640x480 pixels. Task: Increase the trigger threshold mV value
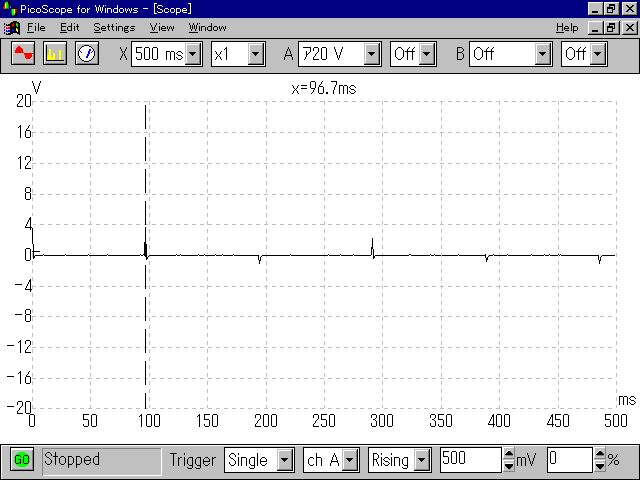pos(509,454)
